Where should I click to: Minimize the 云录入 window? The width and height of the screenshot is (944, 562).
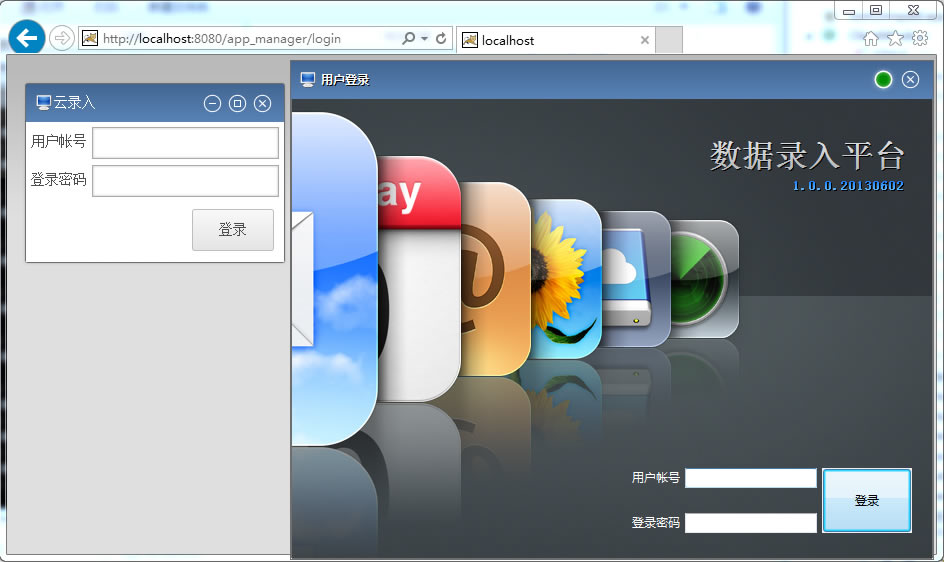[212, 104]
